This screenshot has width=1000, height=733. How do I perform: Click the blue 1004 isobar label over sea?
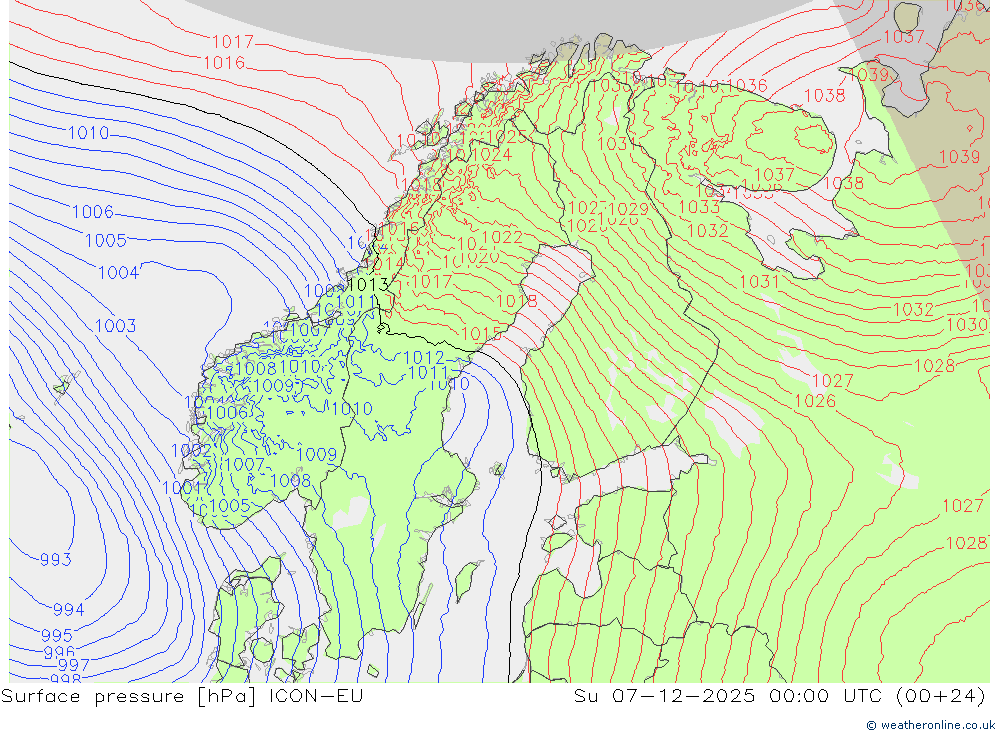point(119,273)
